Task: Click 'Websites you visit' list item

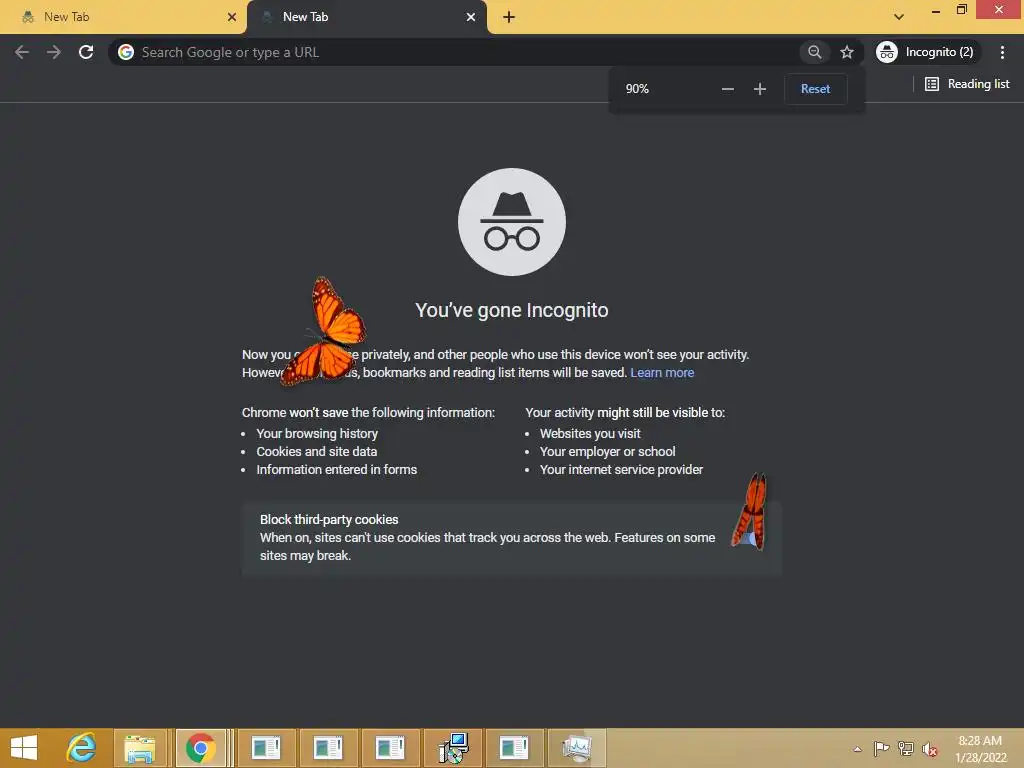Action: click(x=590, y=434)
